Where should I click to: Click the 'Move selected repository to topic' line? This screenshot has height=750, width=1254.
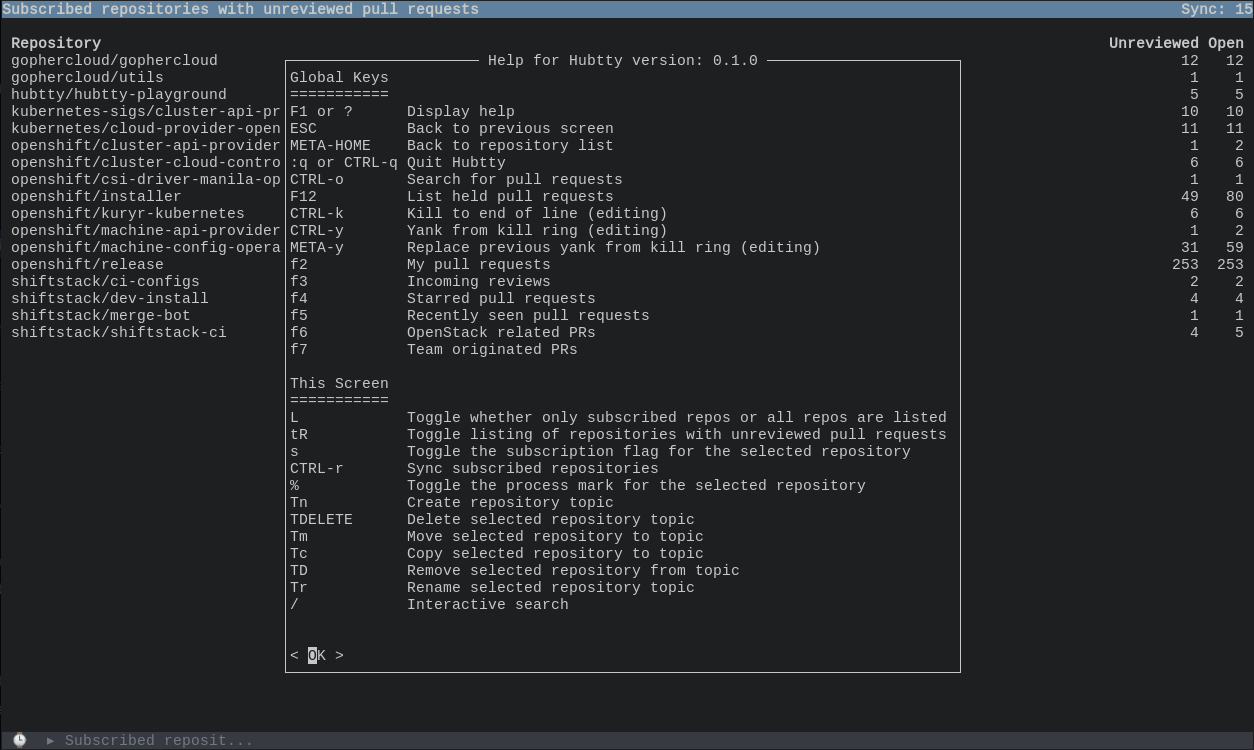(x=555, y=536)
